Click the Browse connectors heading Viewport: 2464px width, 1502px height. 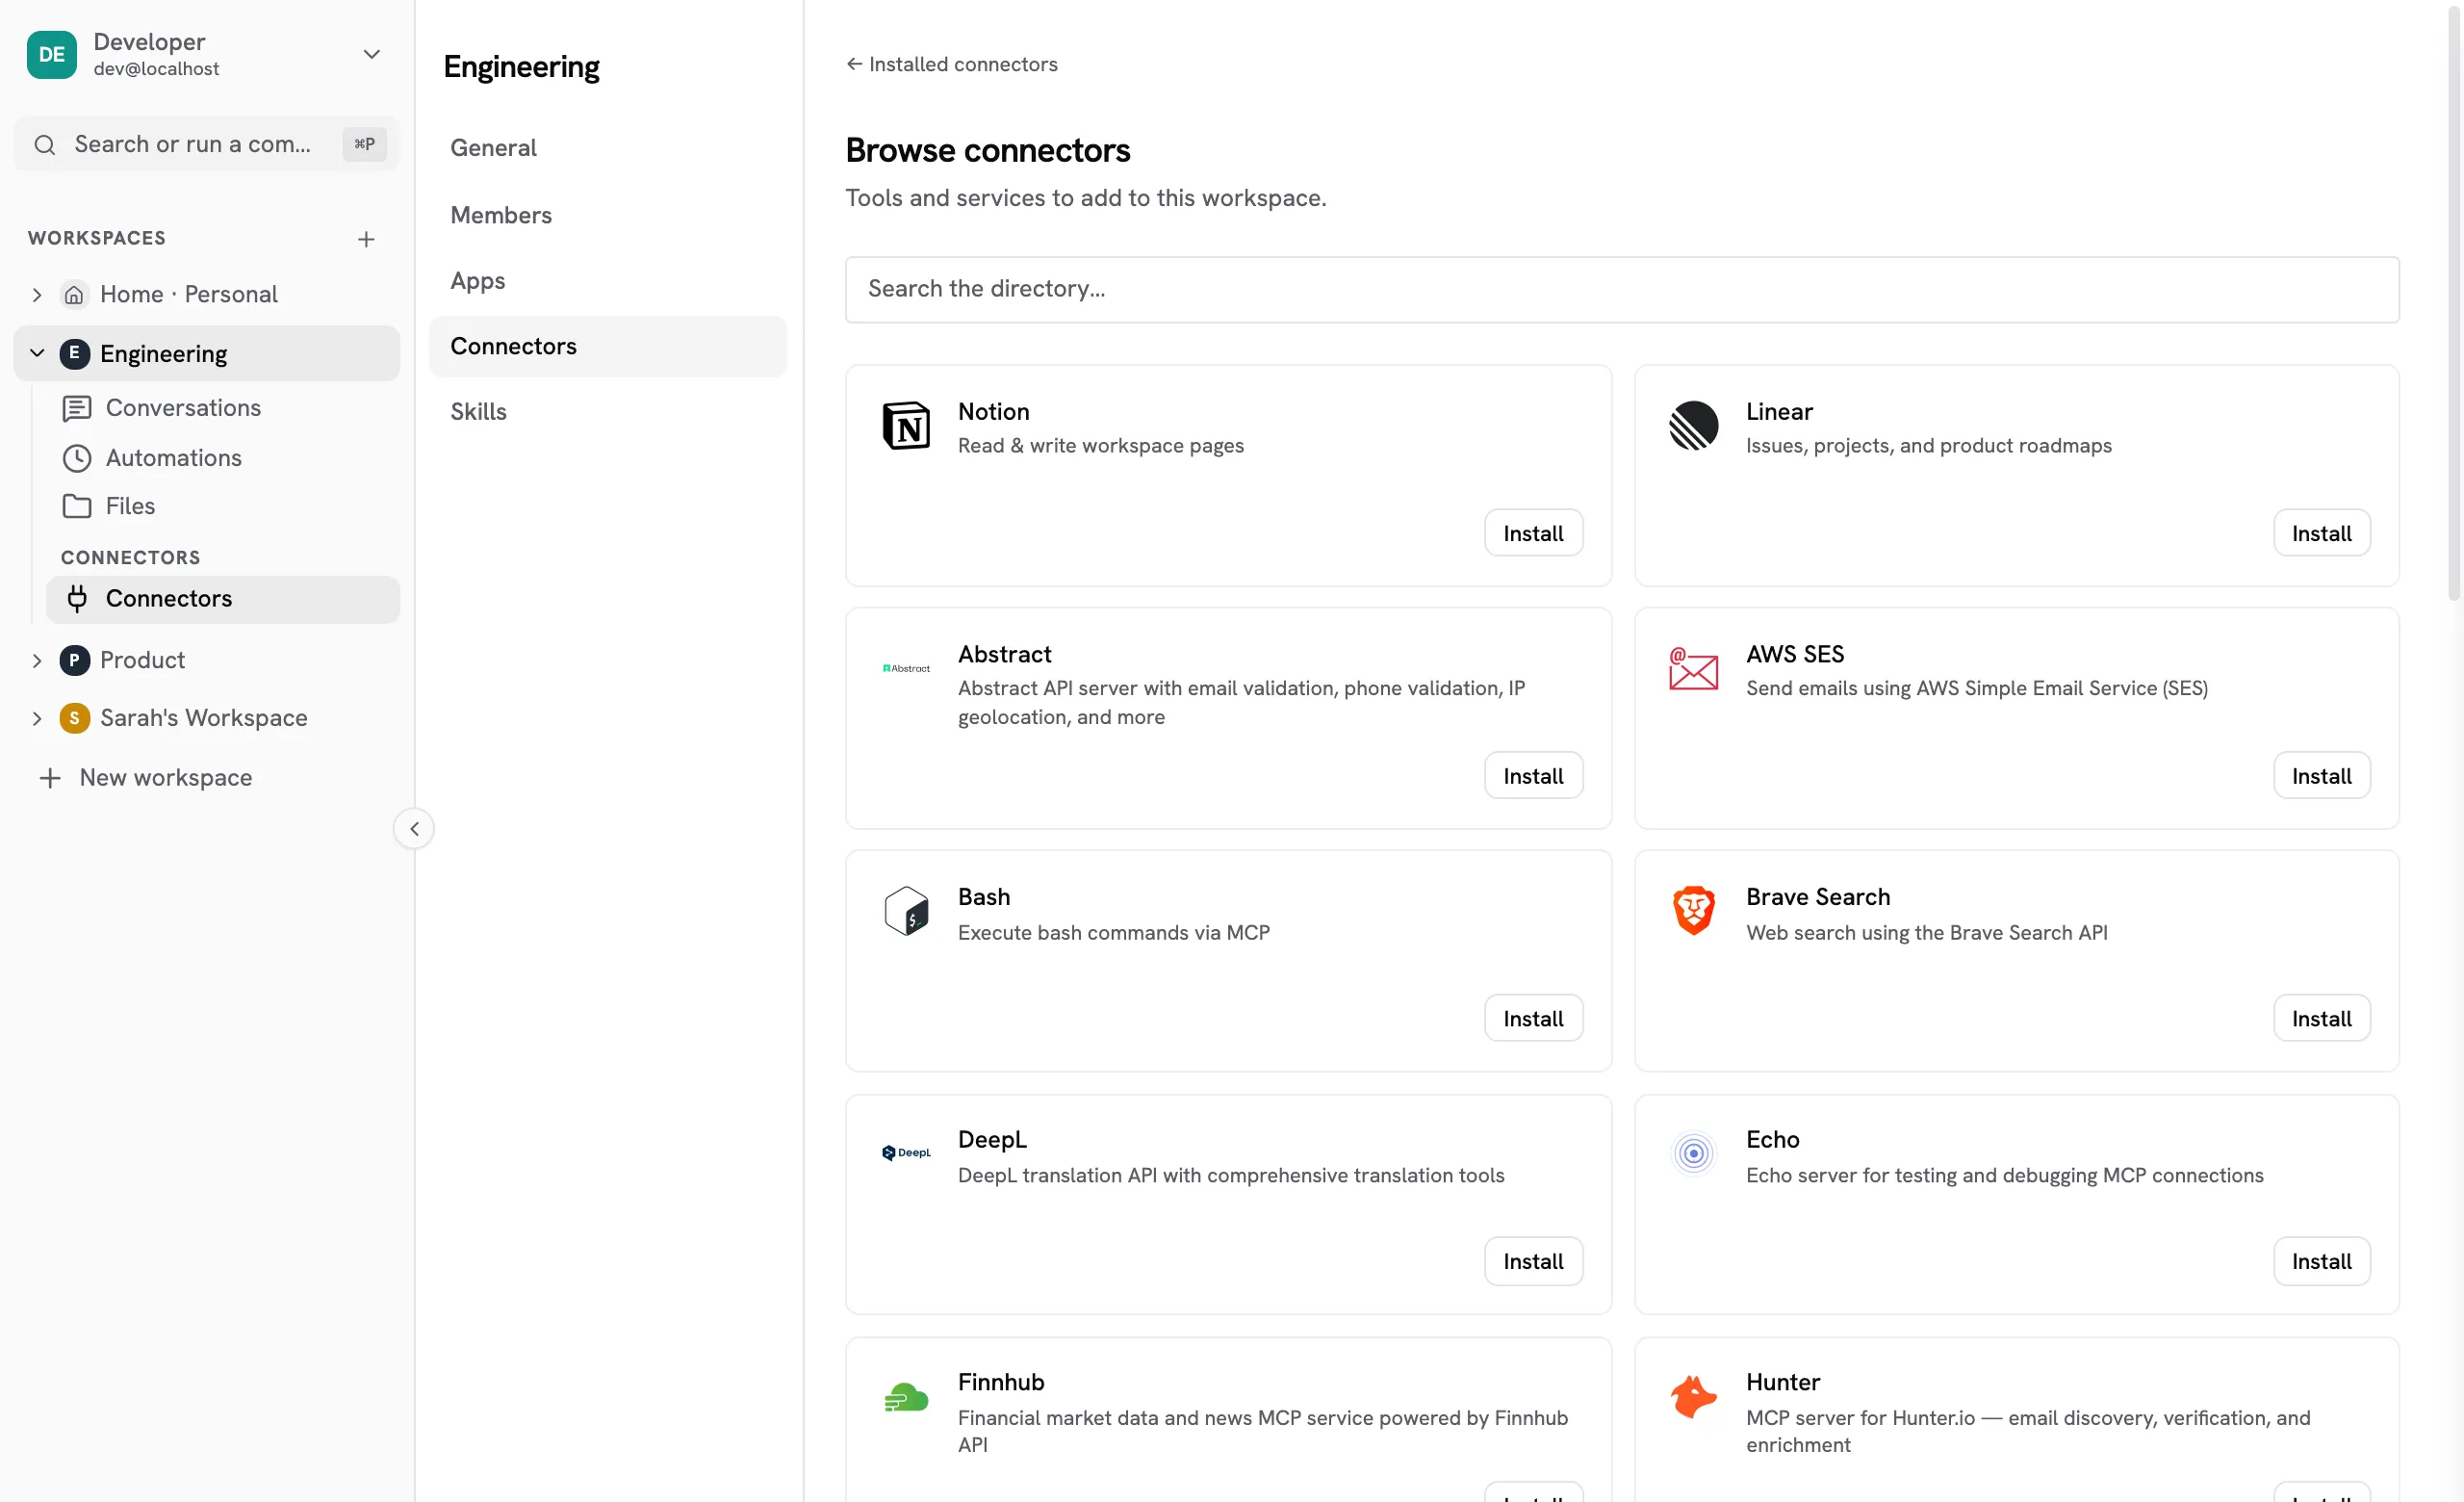coord(988,150)
